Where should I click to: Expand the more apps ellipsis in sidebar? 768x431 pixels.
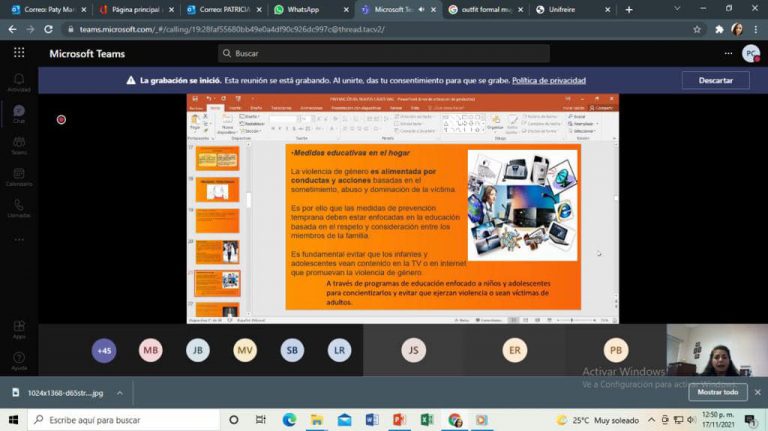click(18, 240)
